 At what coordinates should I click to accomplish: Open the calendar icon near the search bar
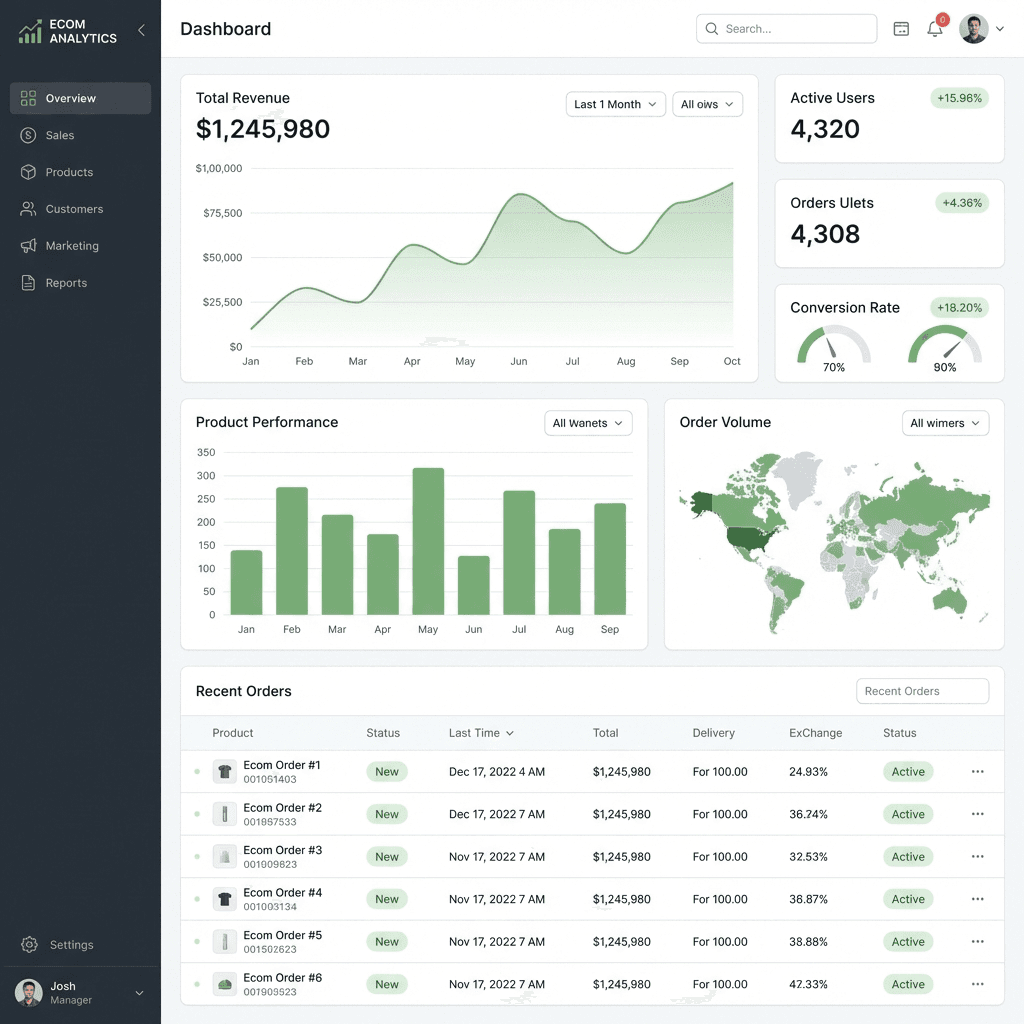(x=901, y=29)
